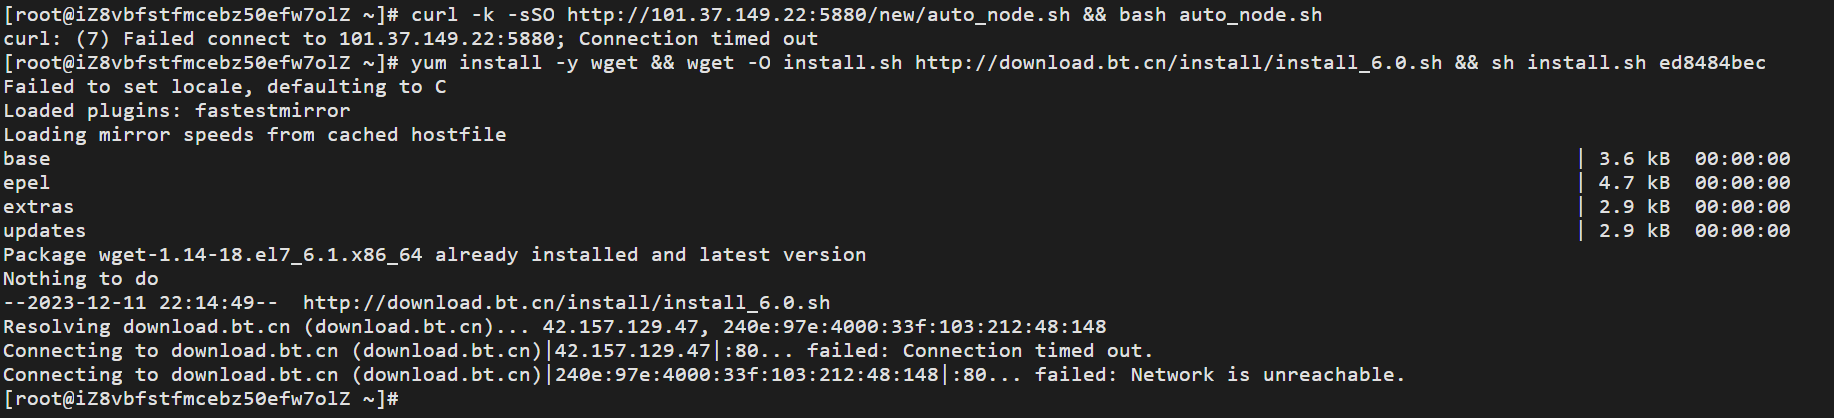
Task: Click the "Loaded plugins: fastestmirror" line
Action: pyautogui.click(x=177, y=111)
